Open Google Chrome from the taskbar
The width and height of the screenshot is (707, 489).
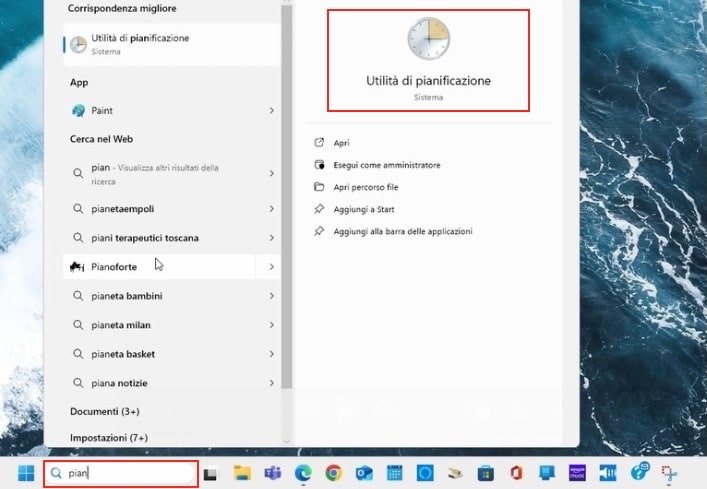tap(334, 473)
